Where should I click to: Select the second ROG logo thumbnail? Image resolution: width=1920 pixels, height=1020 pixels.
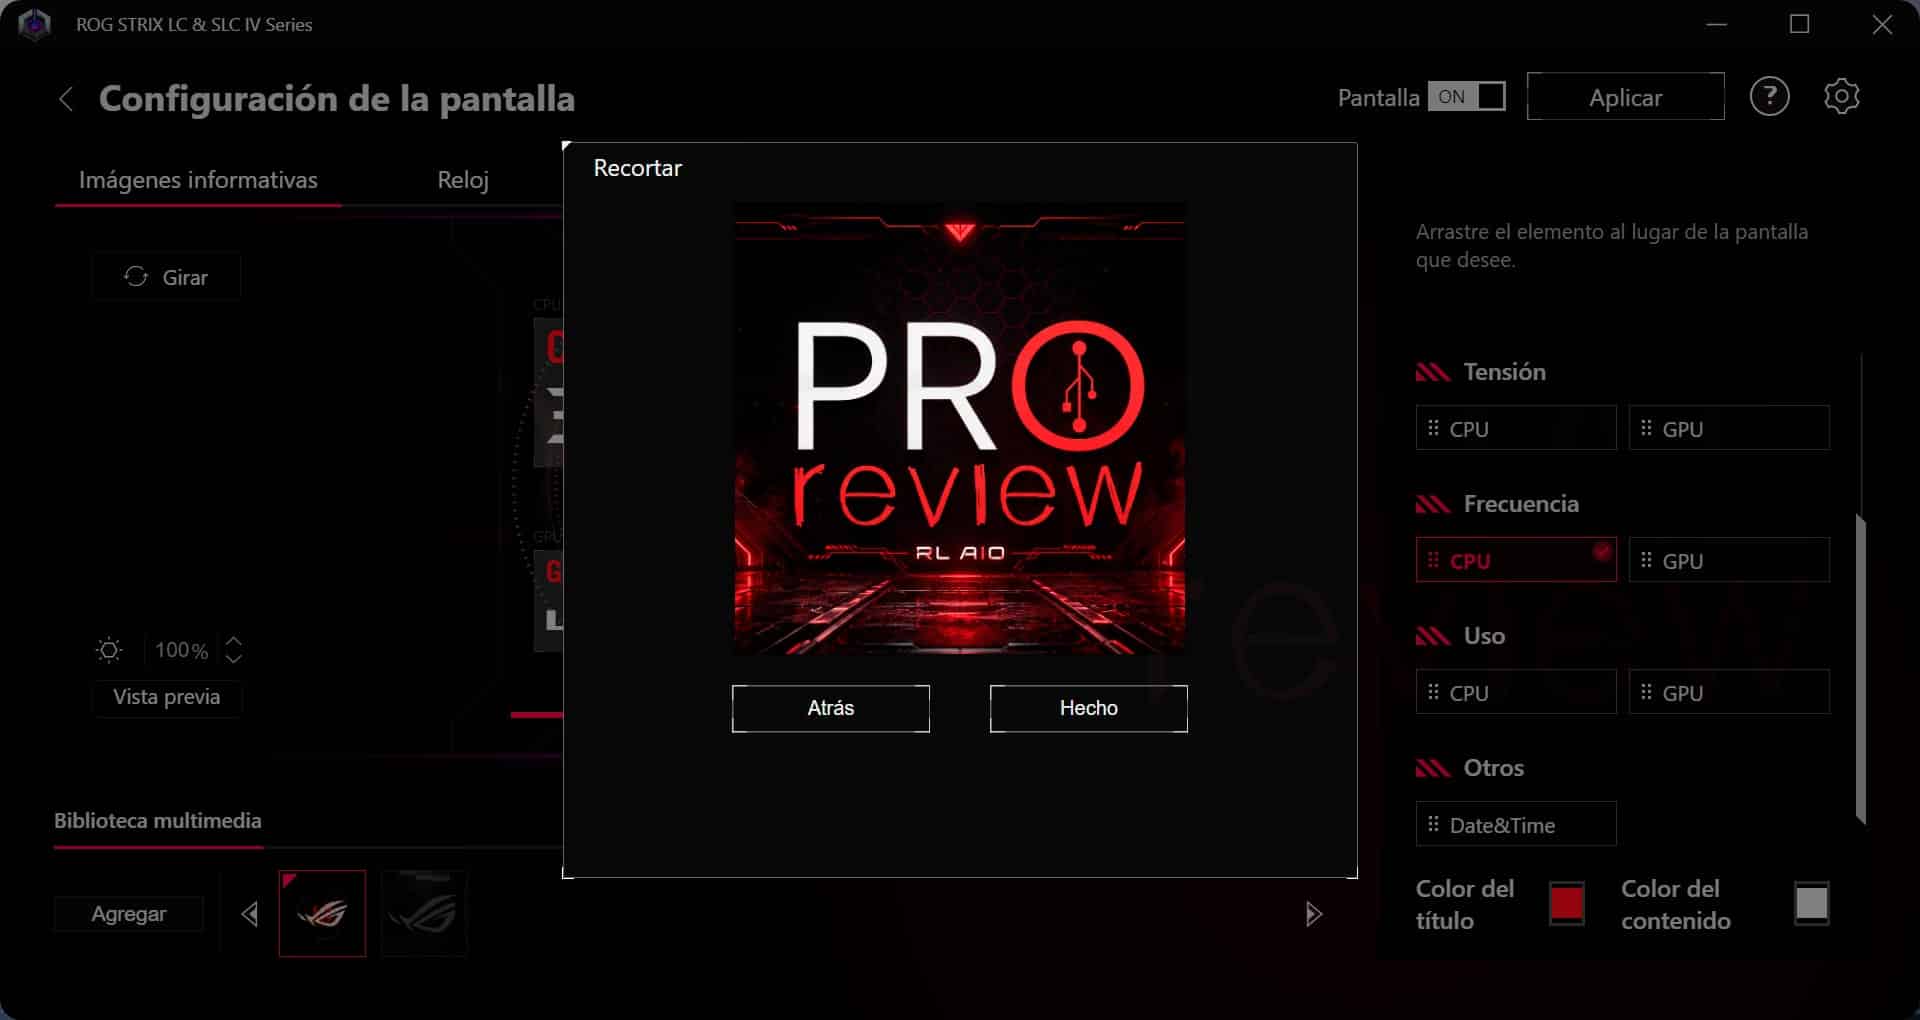tap(424, 913)
